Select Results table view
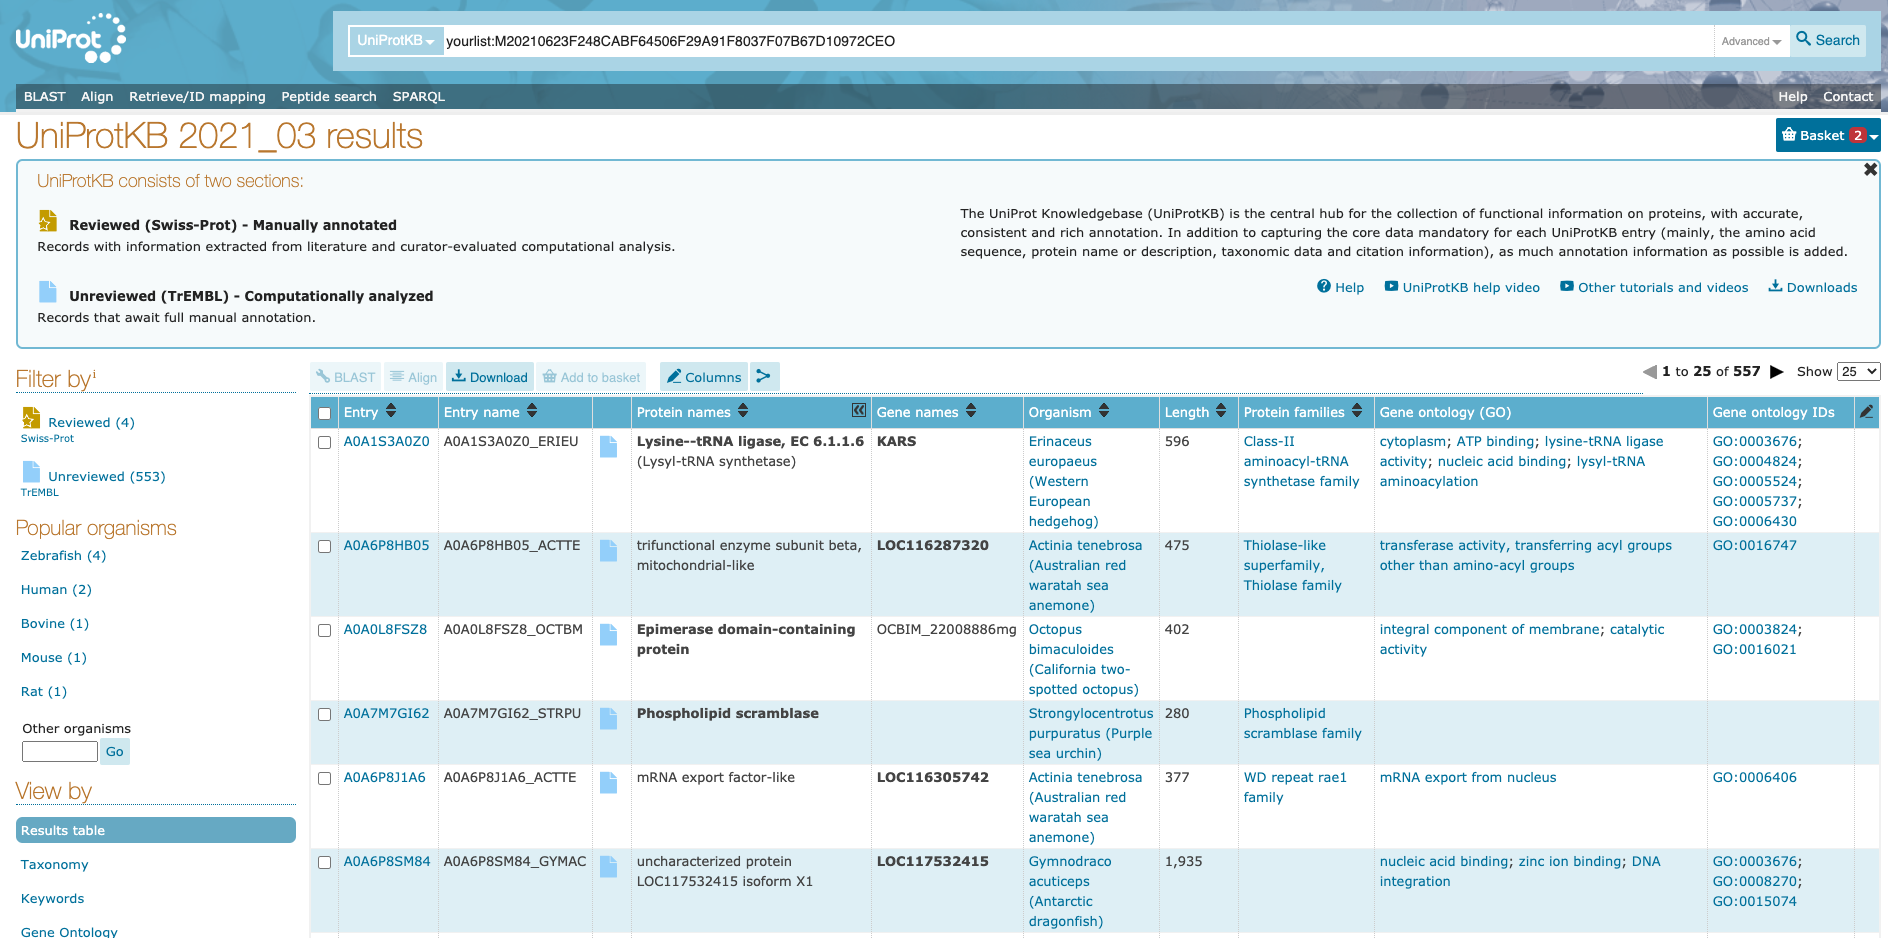The width and height of the screenshot is (1888, 938). pos(156,830)
